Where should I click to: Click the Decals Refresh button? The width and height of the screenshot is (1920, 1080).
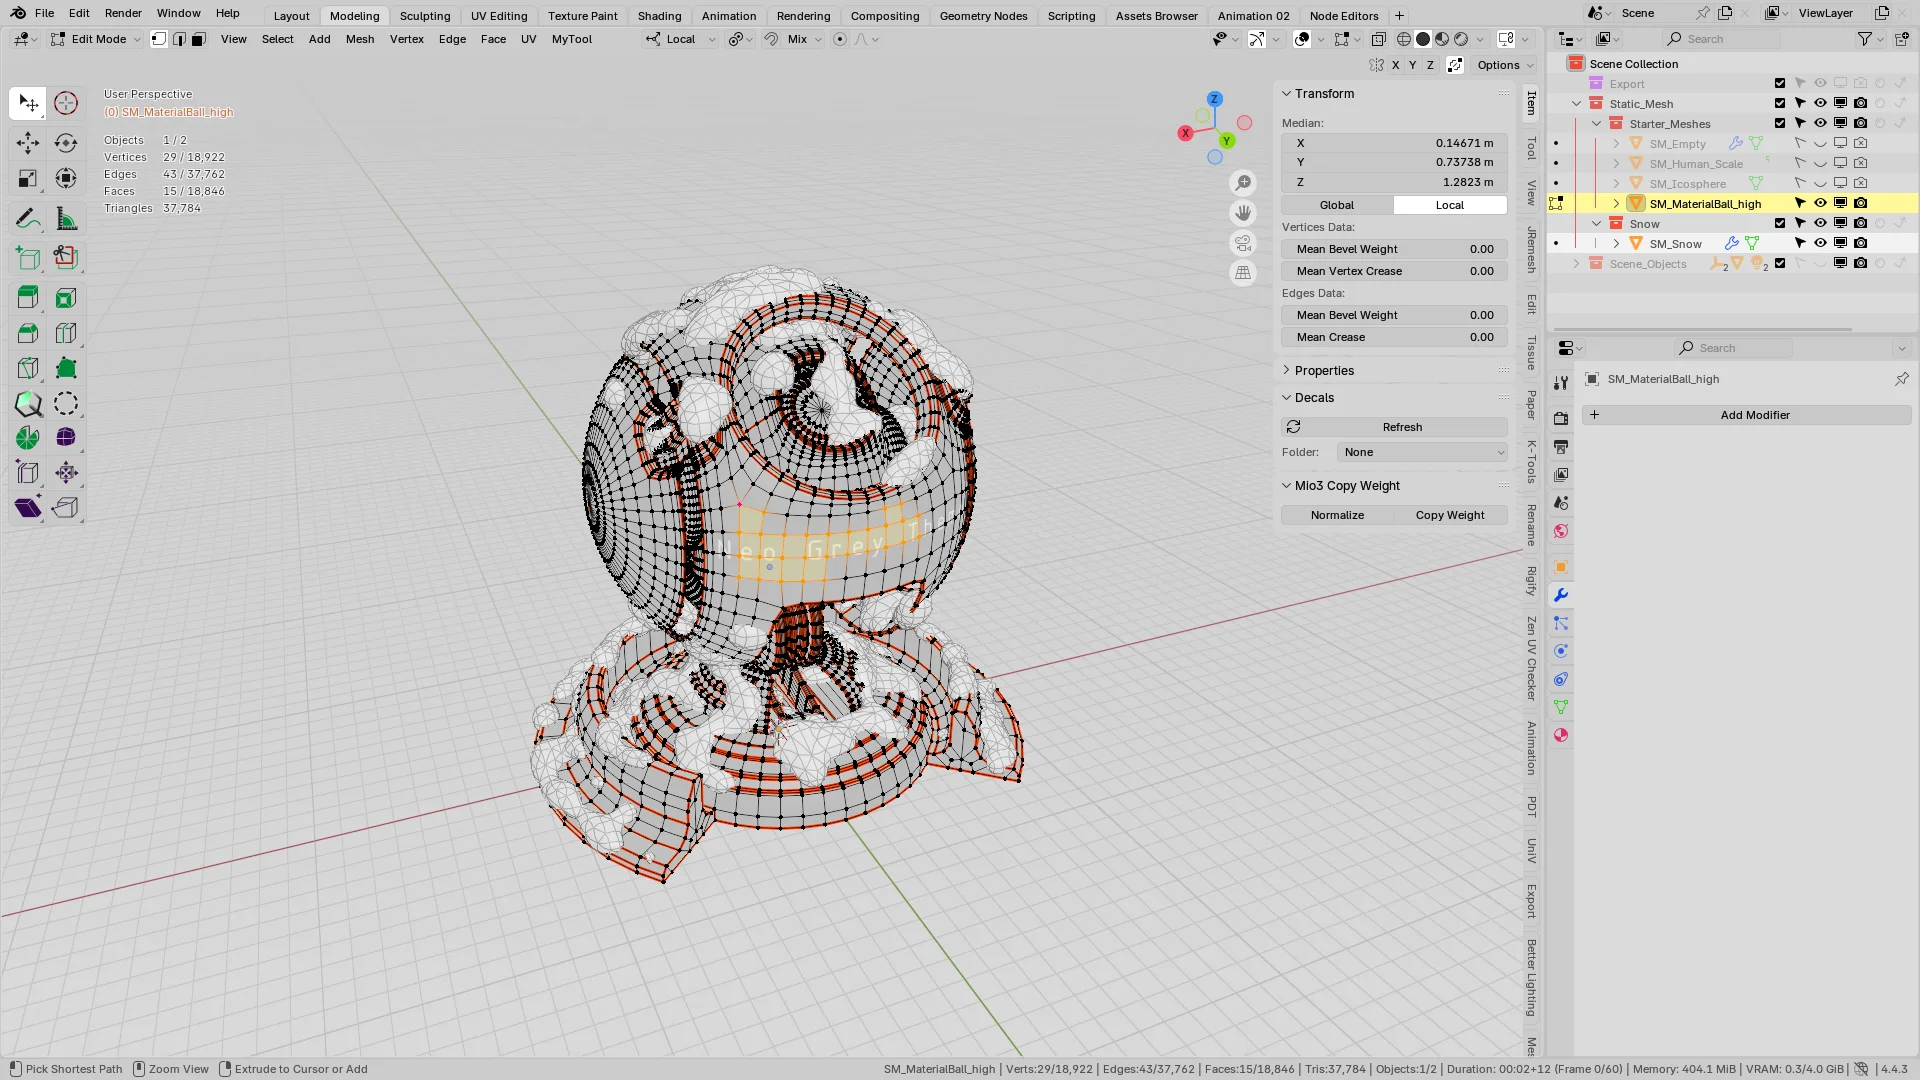point(1395,427)
